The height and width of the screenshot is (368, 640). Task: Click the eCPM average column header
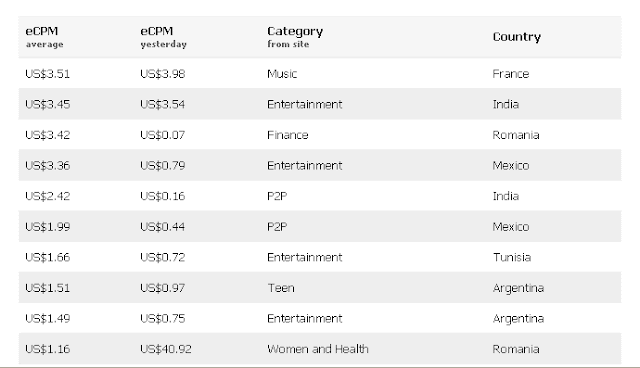[x=44, y=37]
